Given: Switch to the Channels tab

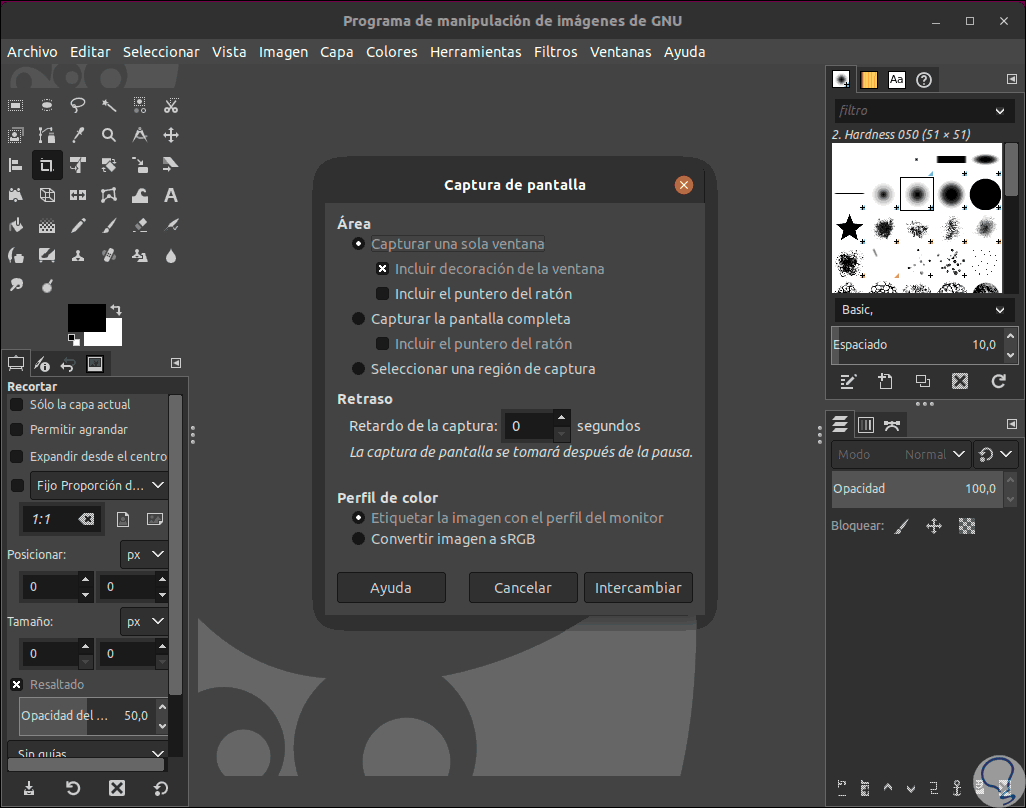Looking at the screenshot, I should (866, 425).
